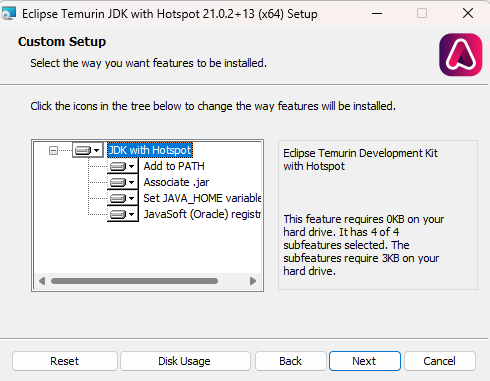Select the Set JAVA_HOME variable tree item

click(x=202, y=198)
